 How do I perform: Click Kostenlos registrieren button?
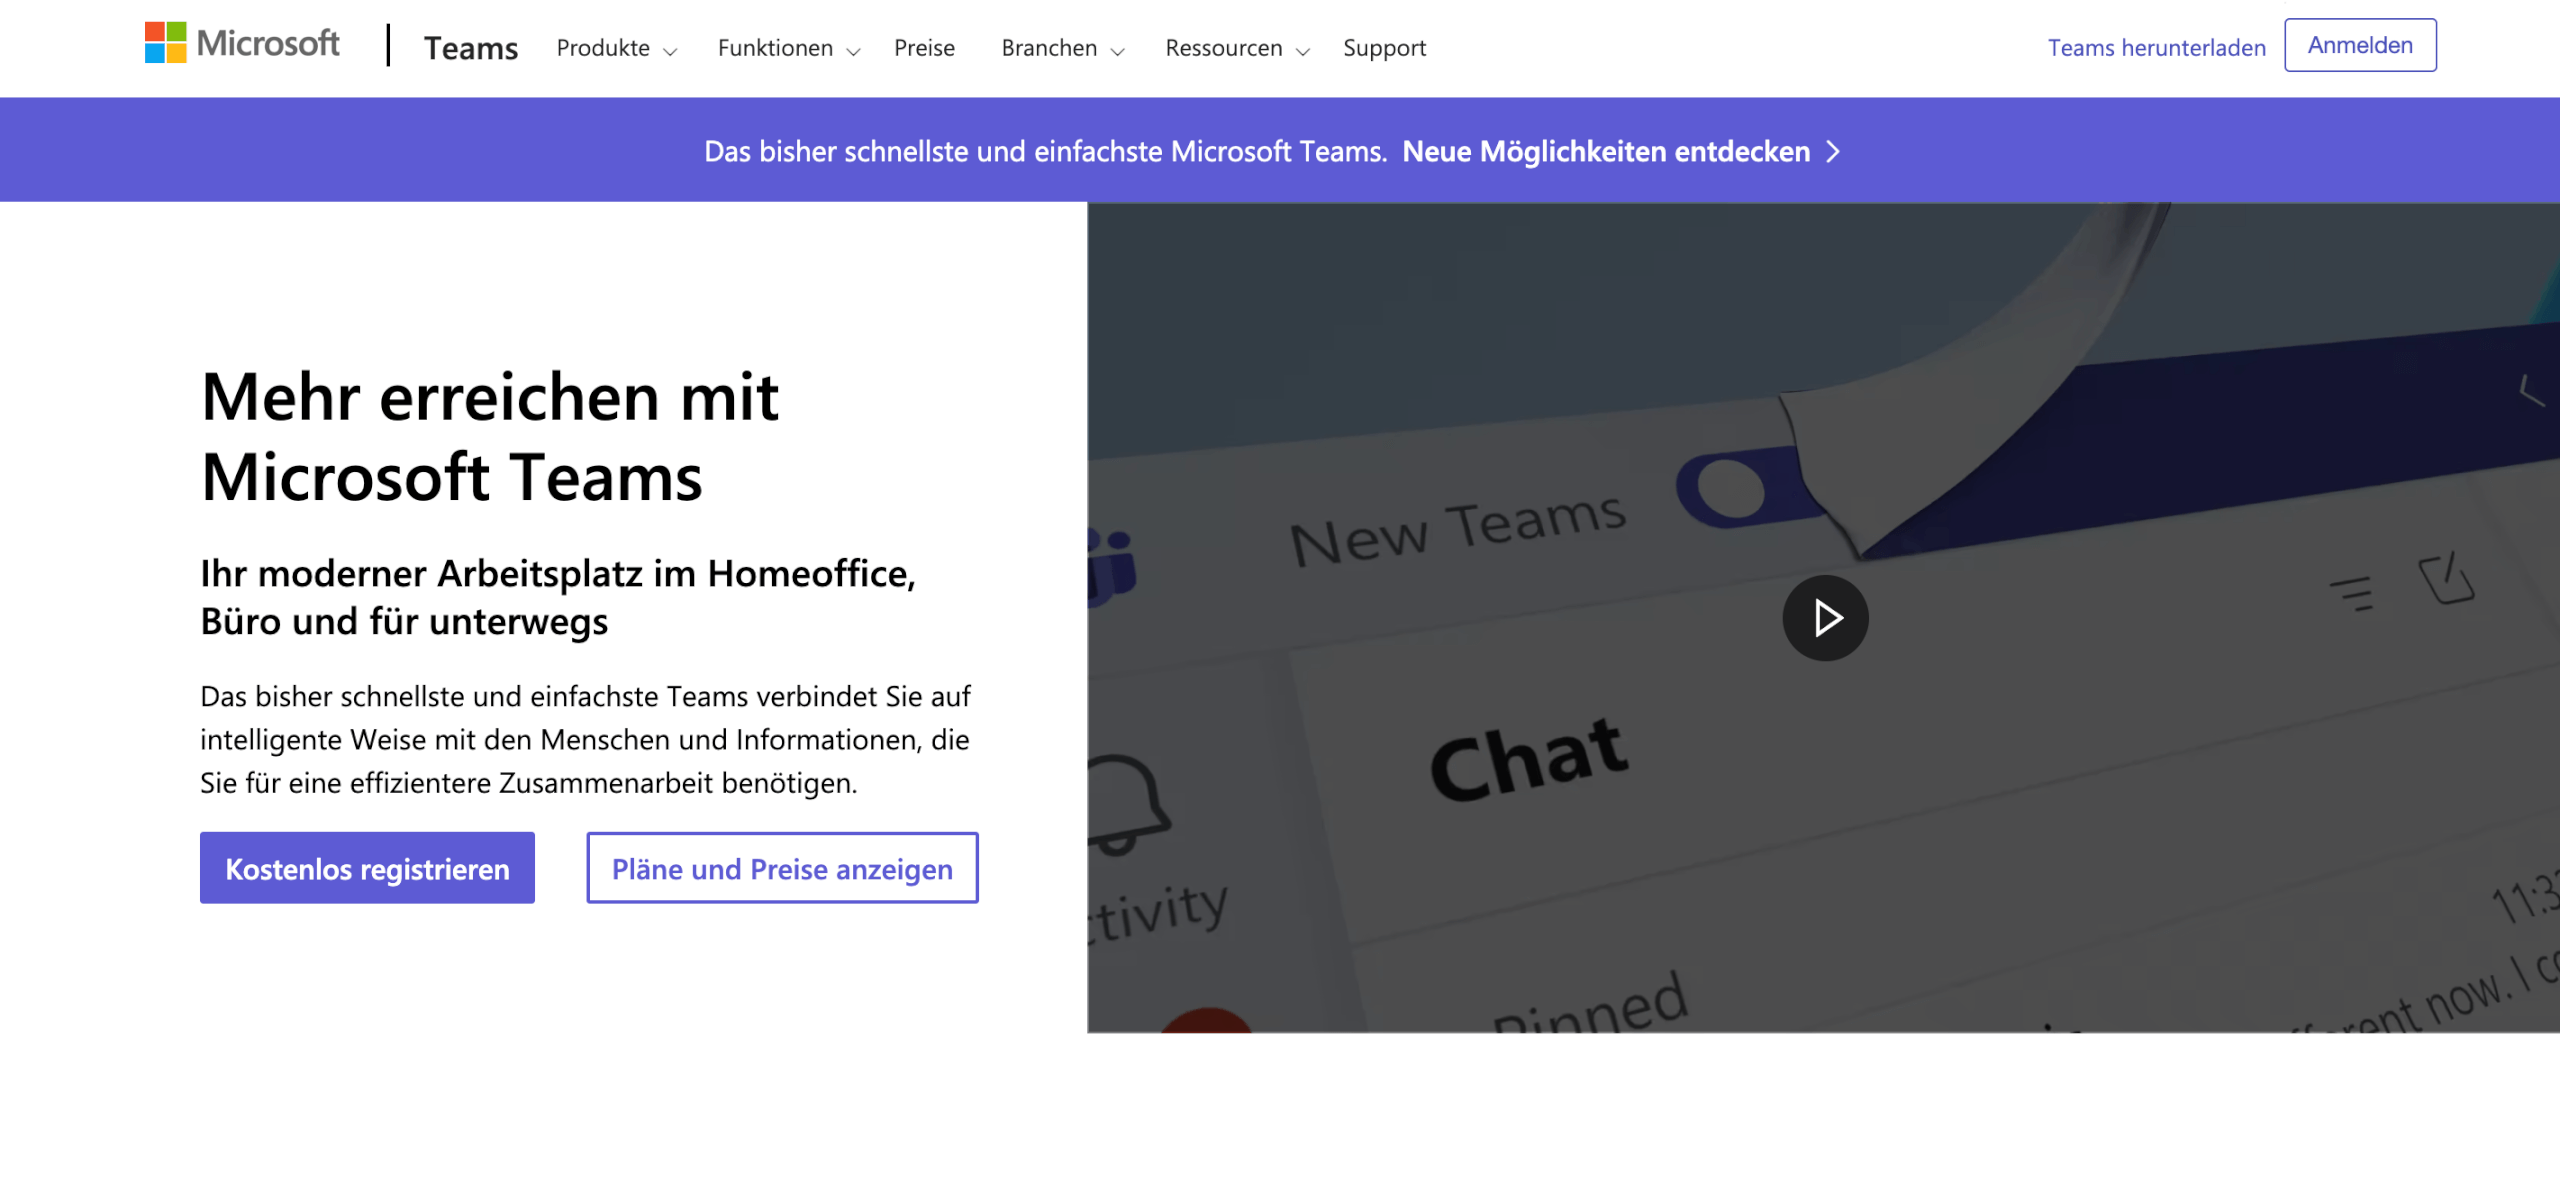(367, 868)
